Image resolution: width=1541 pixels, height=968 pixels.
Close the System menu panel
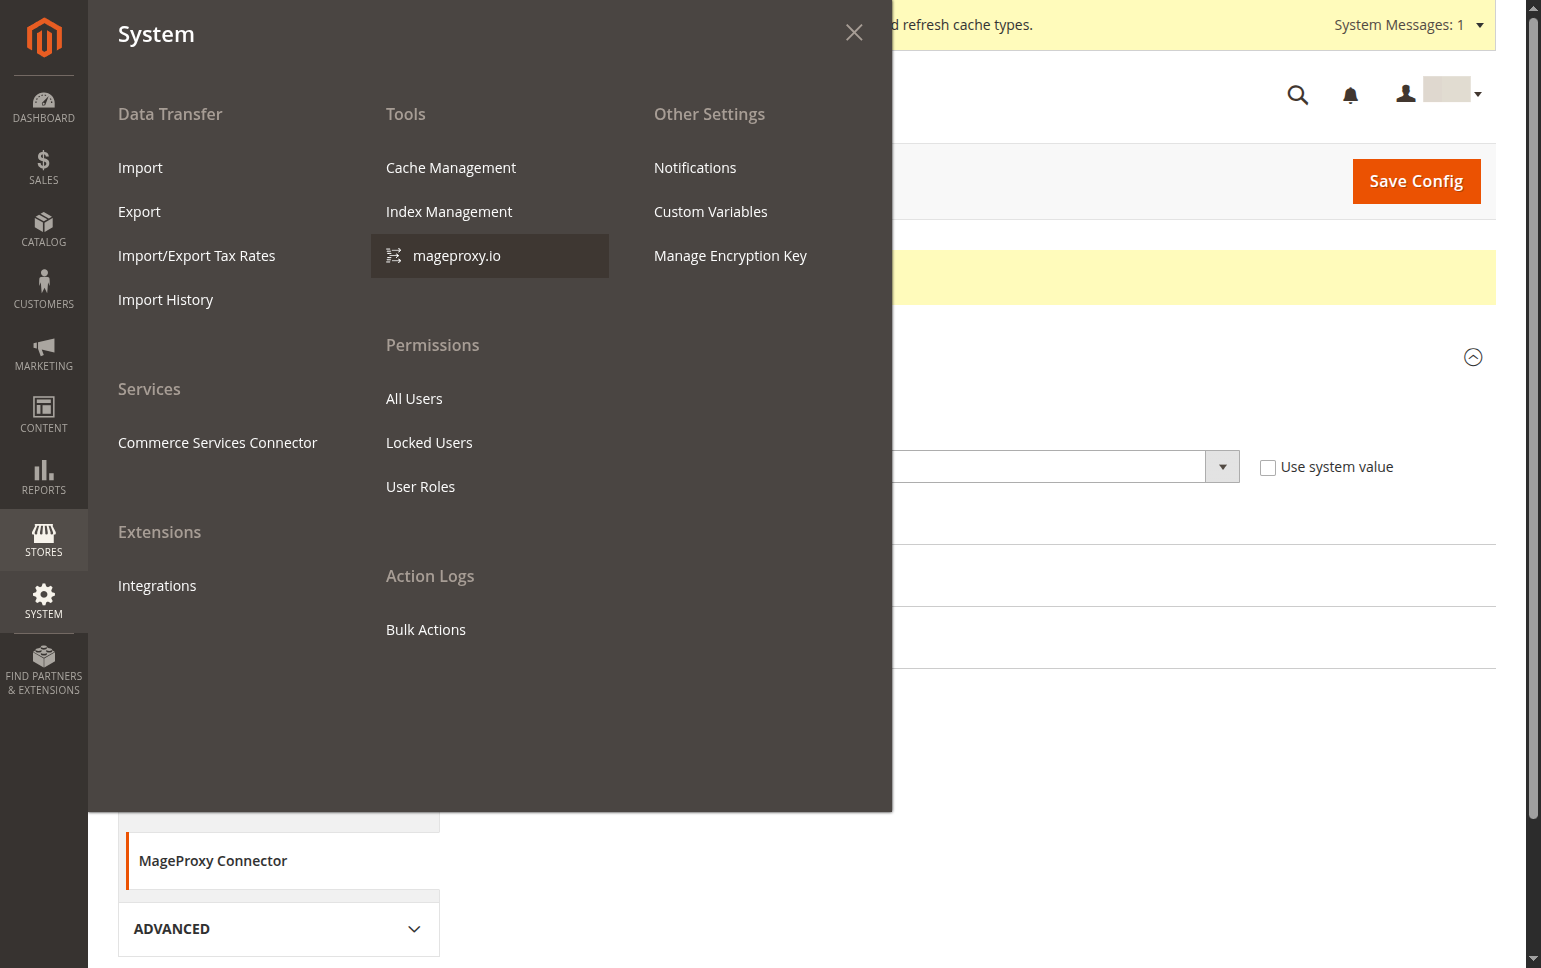854,33
